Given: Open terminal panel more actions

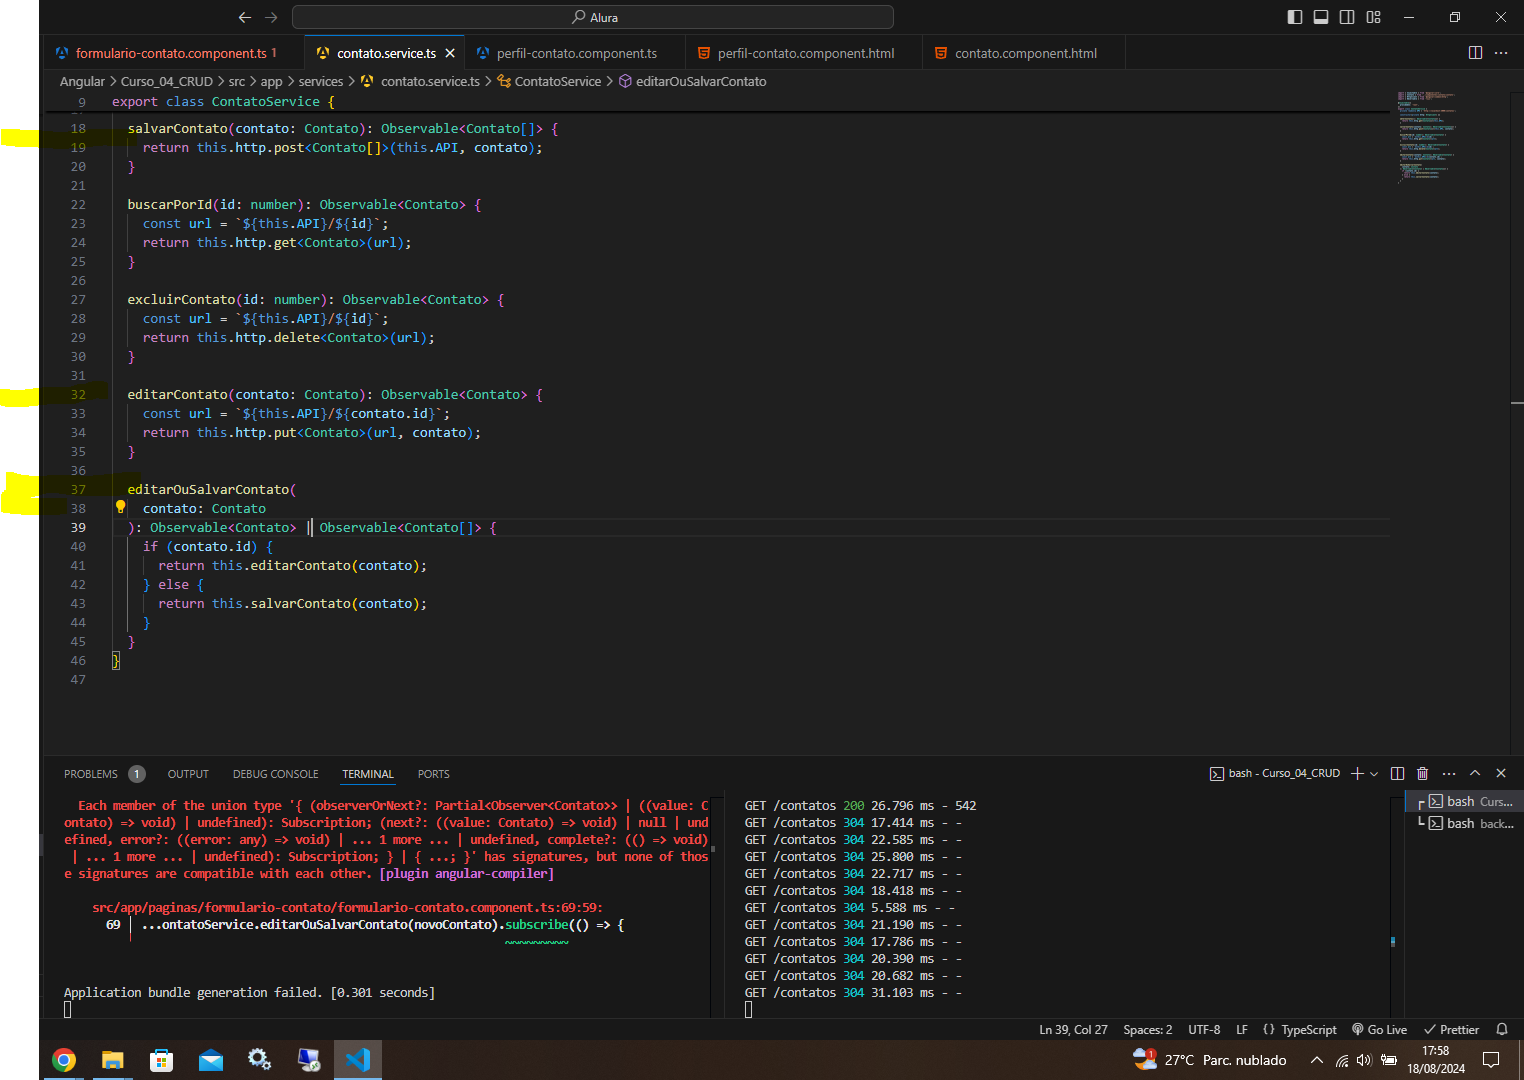Looking at the screenshot, I should point(1449,773).
